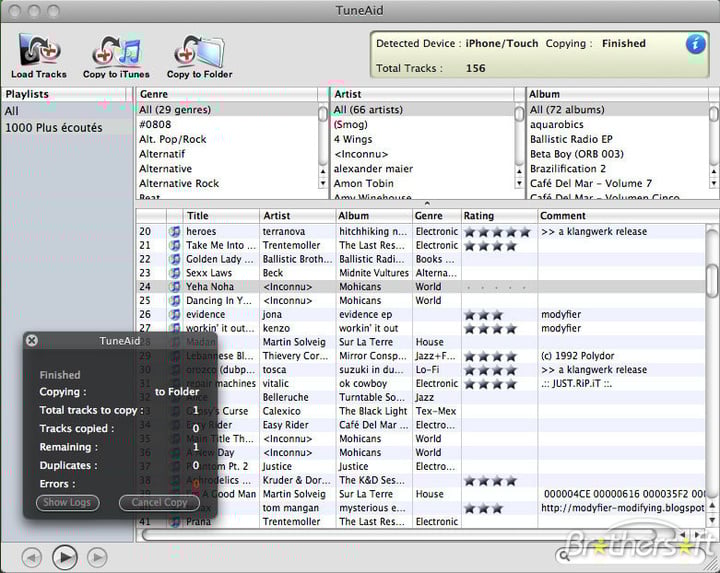The width and height of the screenshot is (720, 573).
Task: Click the Artist list scroll up arrow
Action: tap(519, 171)
